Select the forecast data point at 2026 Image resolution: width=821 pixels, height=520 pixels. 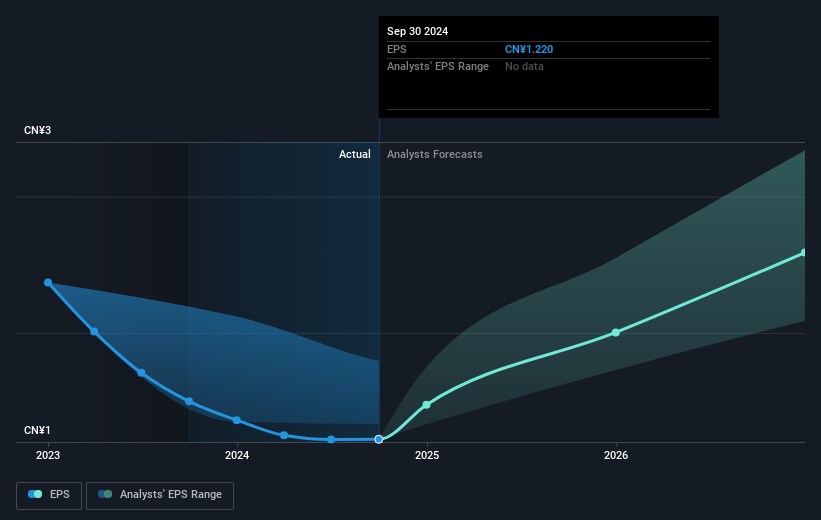click(x=616, y=333)
